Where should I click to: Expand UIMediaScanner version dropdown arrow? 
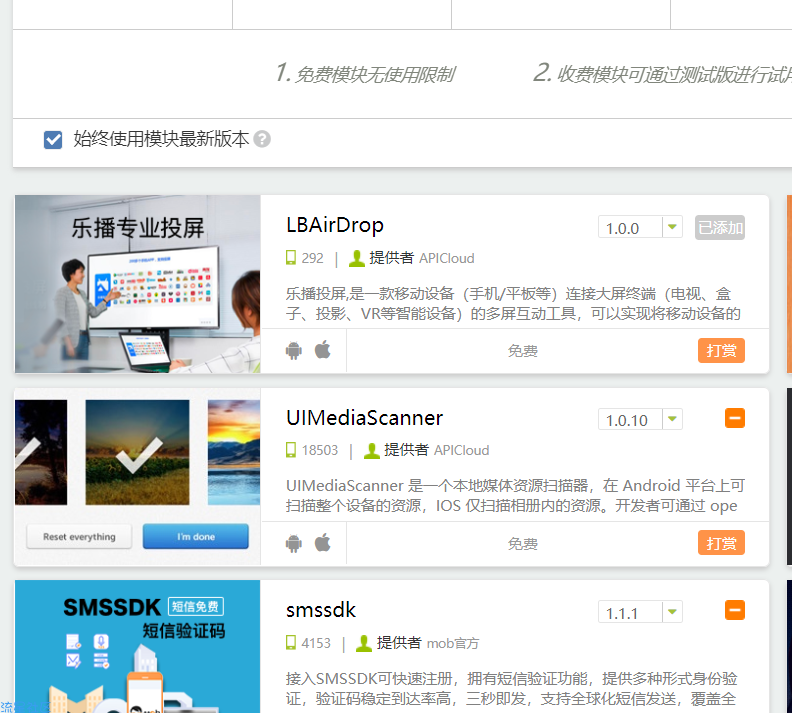[672, 419]
